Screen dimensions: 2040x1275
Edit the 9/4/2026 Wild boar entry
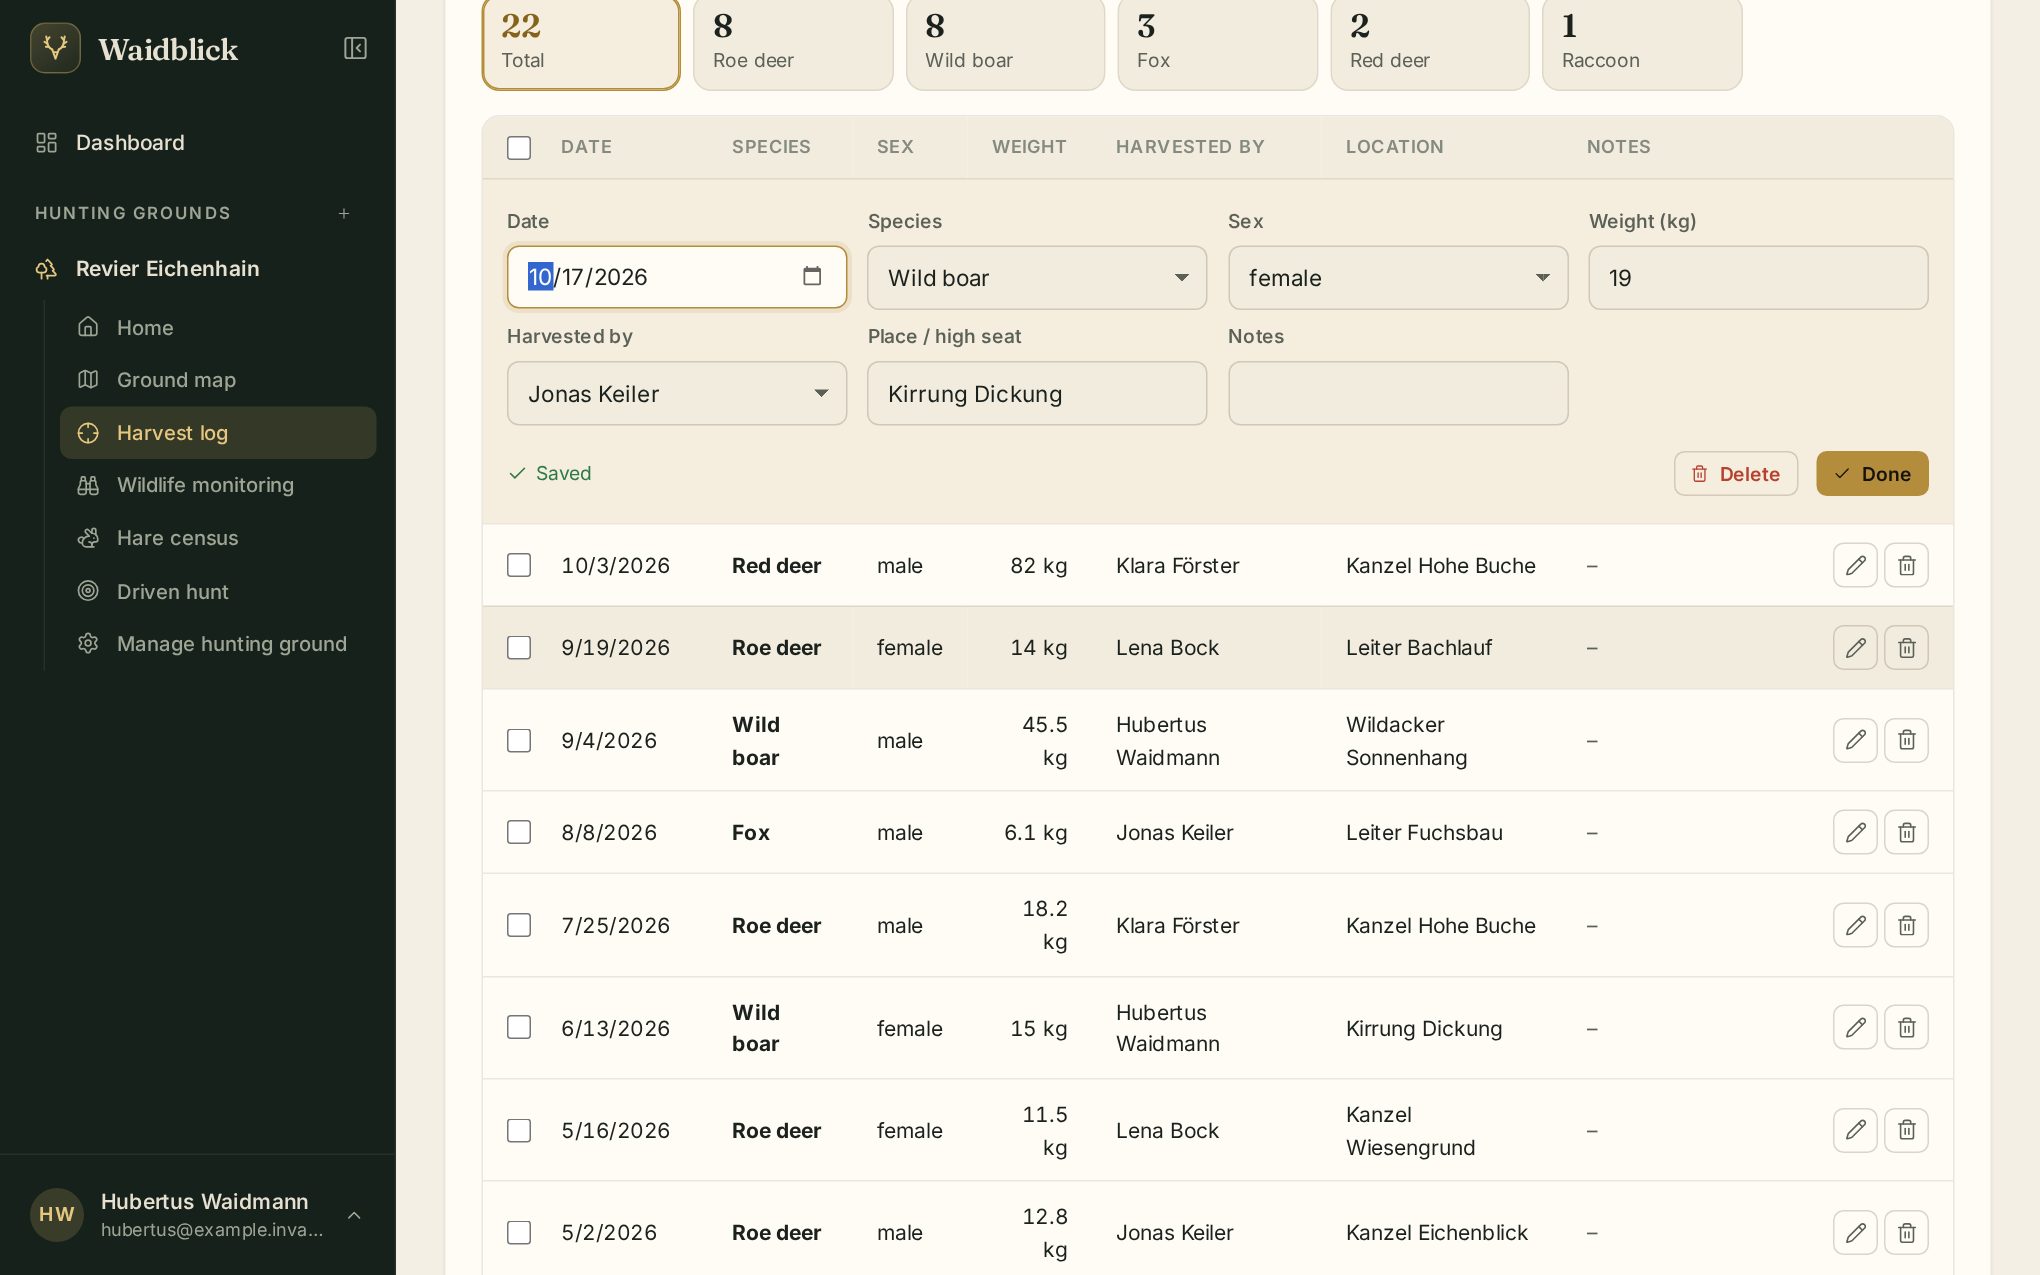(1855, 740)
